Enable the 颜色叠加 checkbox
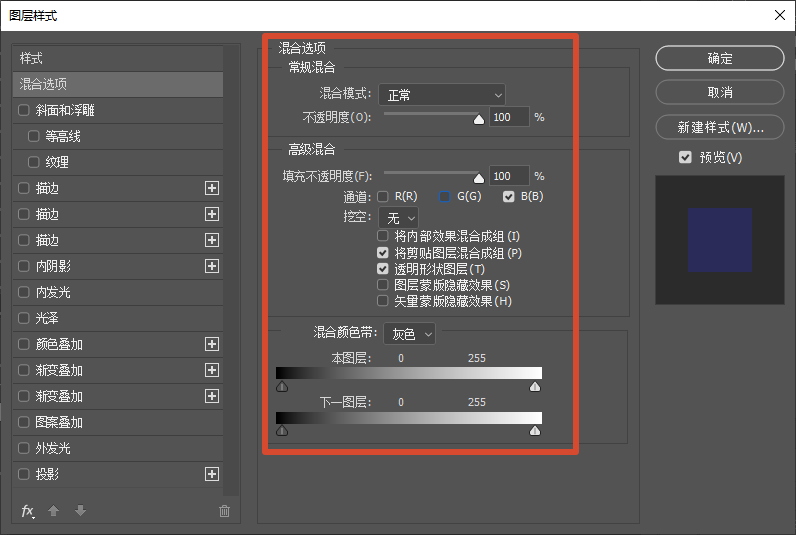This screenshot has width=796, height=535. point(24,344)
